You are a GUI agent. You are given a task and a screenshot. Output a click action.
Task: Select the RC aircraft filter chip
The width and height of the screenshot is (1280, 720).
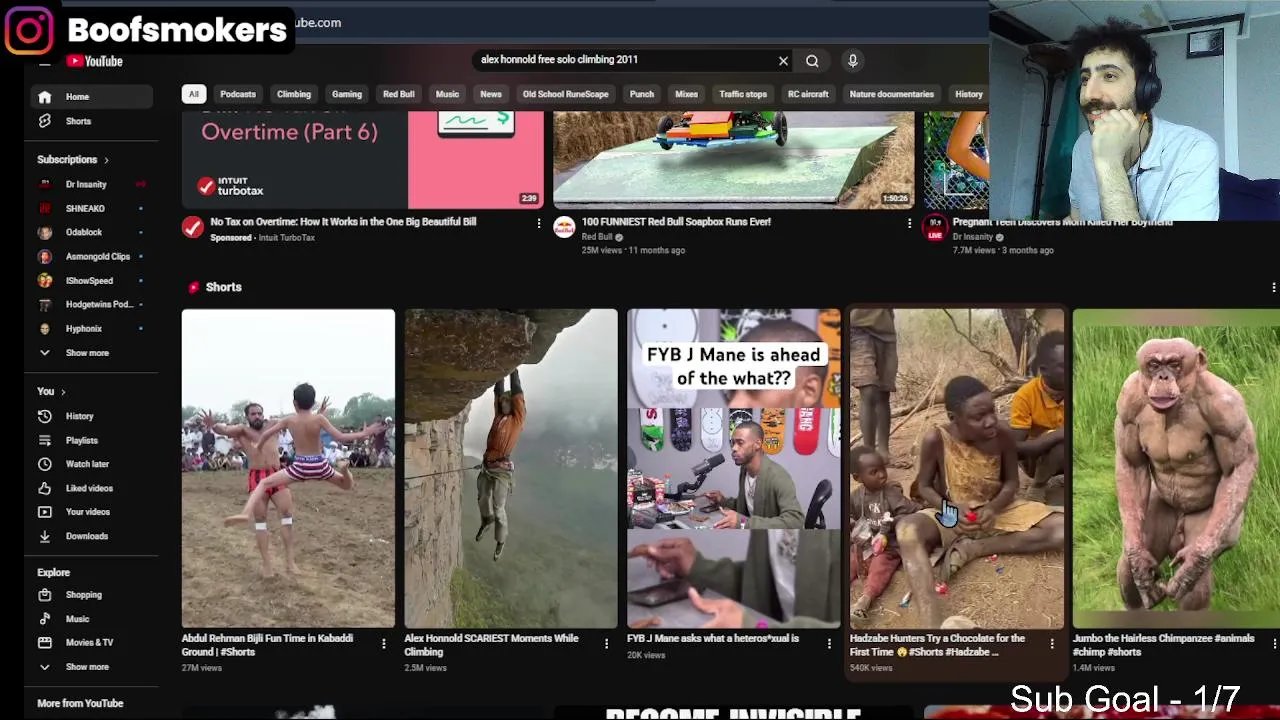click(808, 94)
